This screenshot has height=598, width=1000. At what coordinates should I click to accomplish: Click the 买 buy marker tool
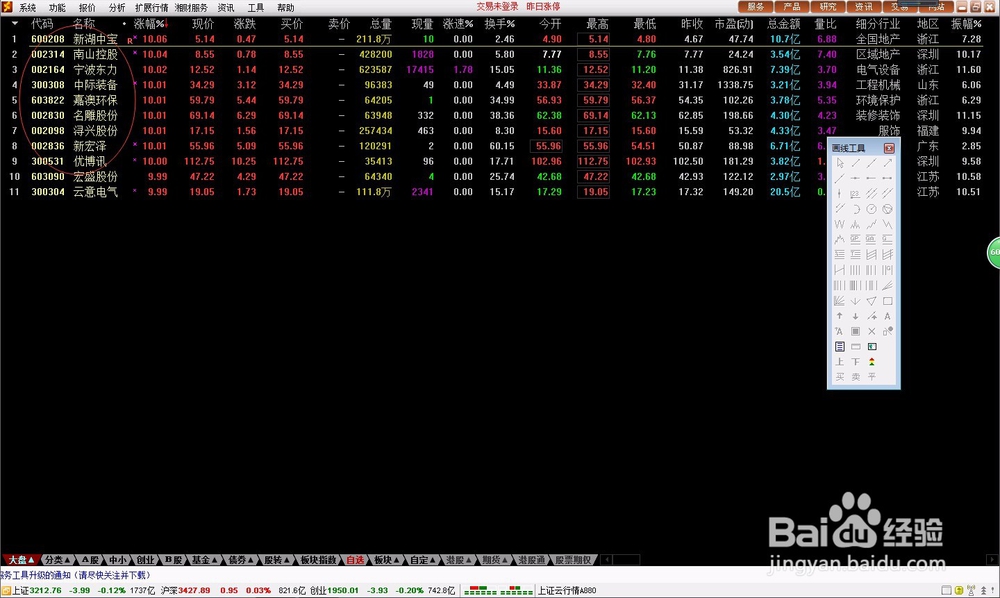click(839, 377)
